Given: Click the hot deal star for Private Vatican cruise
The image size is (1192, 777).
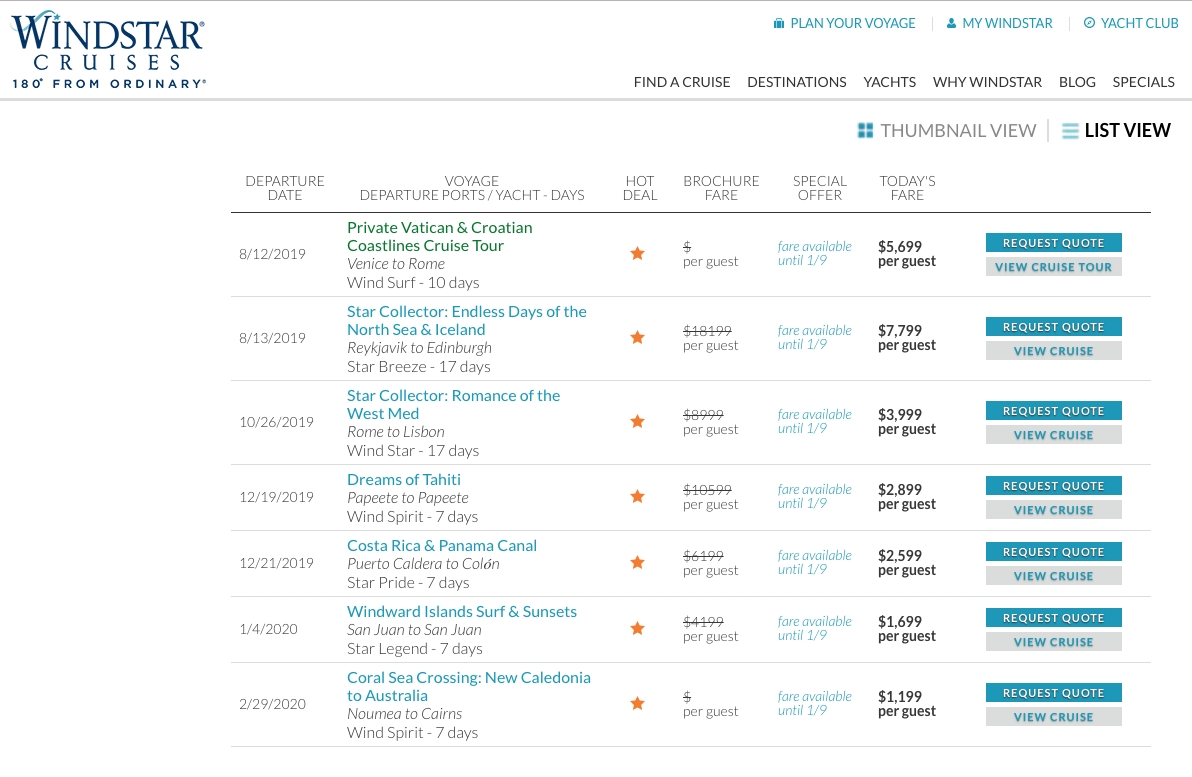Looking at the screenshot, I should tap(638, 253).
